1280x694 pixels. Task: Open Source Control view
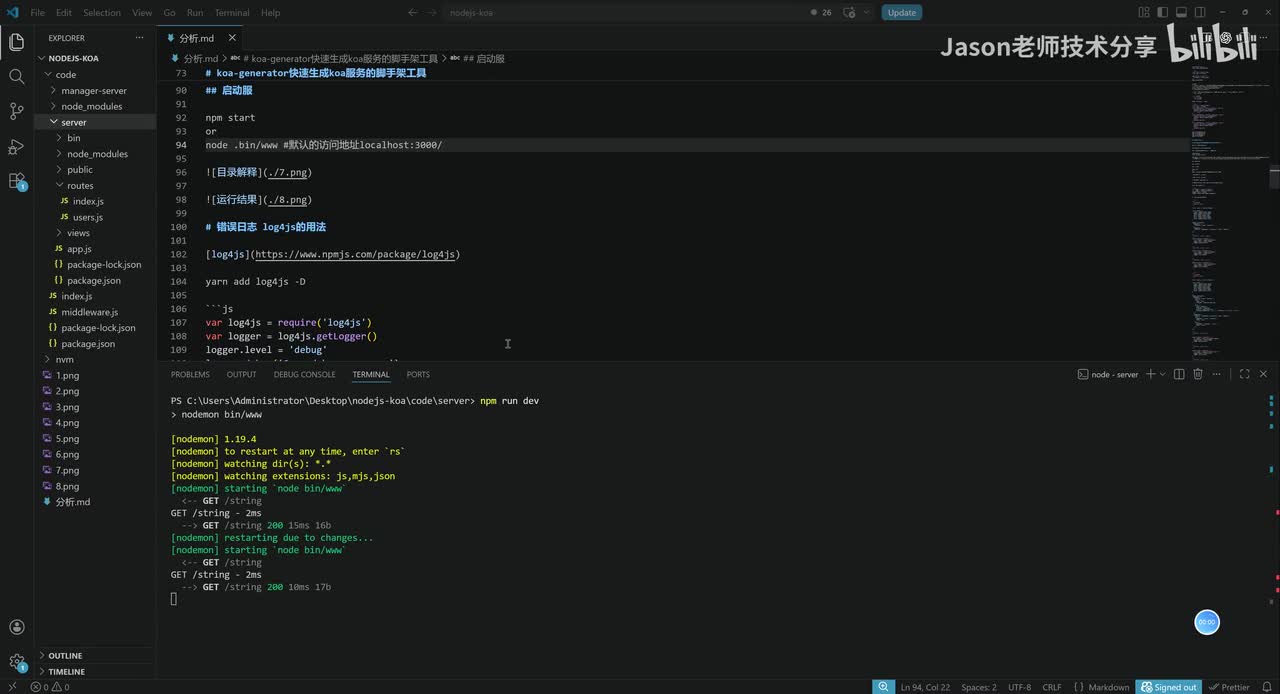point(16,111)
